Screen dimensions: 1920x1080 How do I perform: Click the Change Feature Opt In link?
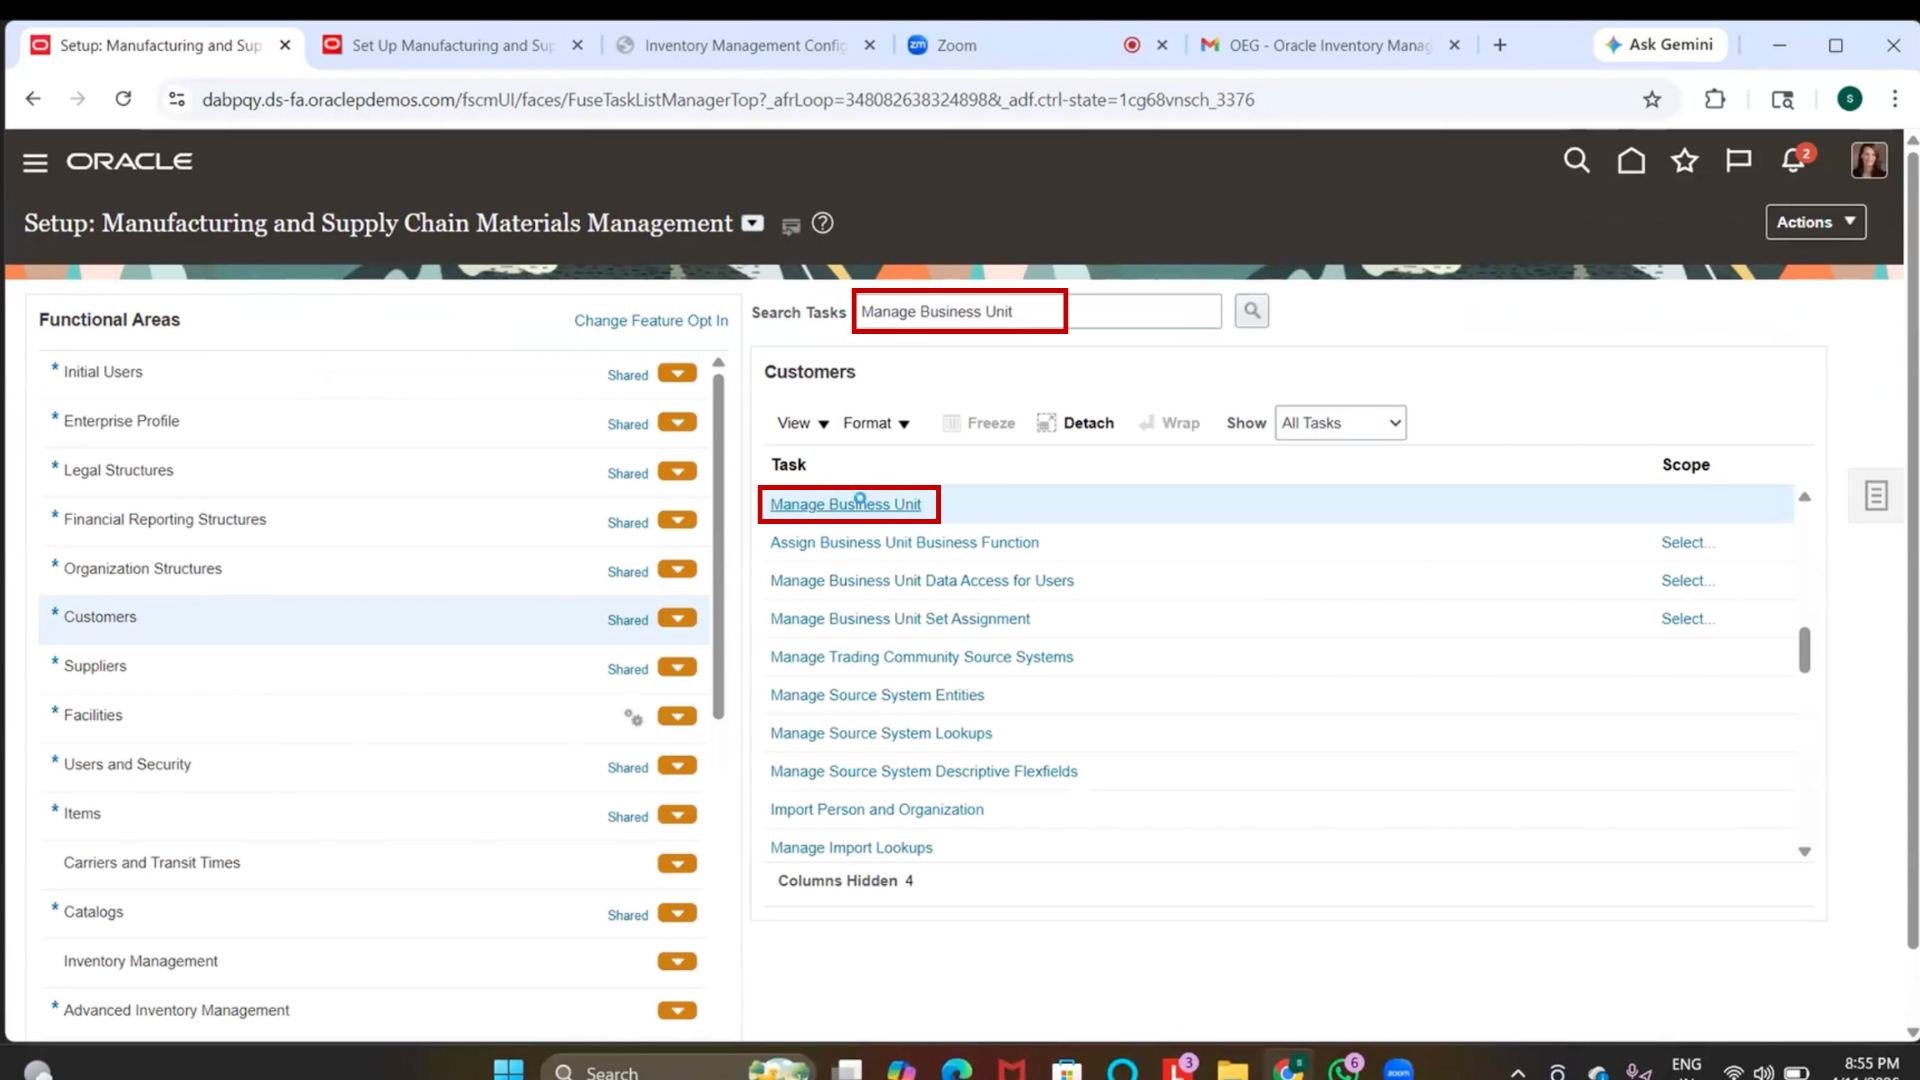pyautogui.click(x=651, y=320)
